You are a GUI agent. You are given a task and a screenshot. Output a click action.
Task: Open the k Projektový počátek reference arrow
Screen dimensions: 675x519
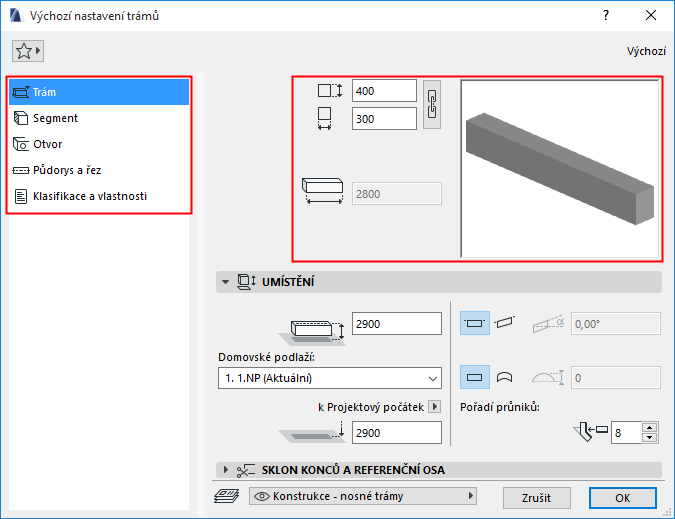coord(435,407)
